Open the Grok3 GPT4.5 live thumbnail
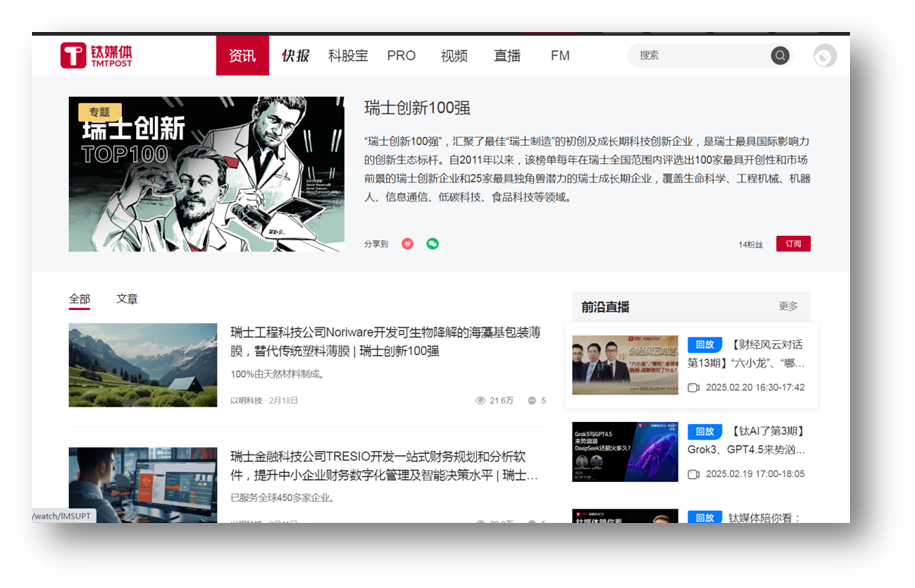The height and width of the screenshot is (588, 915). tap(625, 452)
